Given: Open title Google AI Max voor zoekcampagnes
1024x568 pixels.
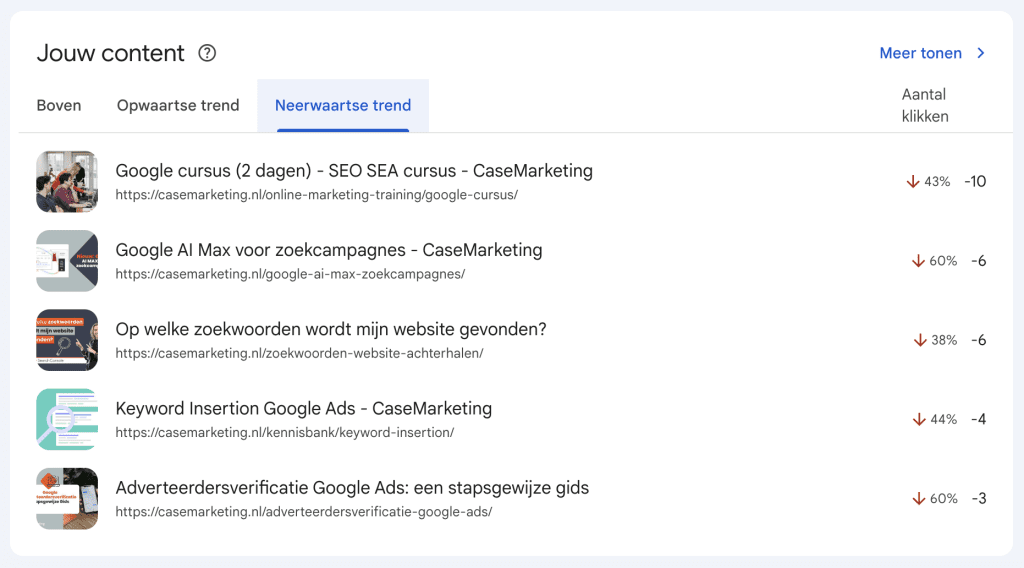Looking at the screenshot, I should point(328,250).
